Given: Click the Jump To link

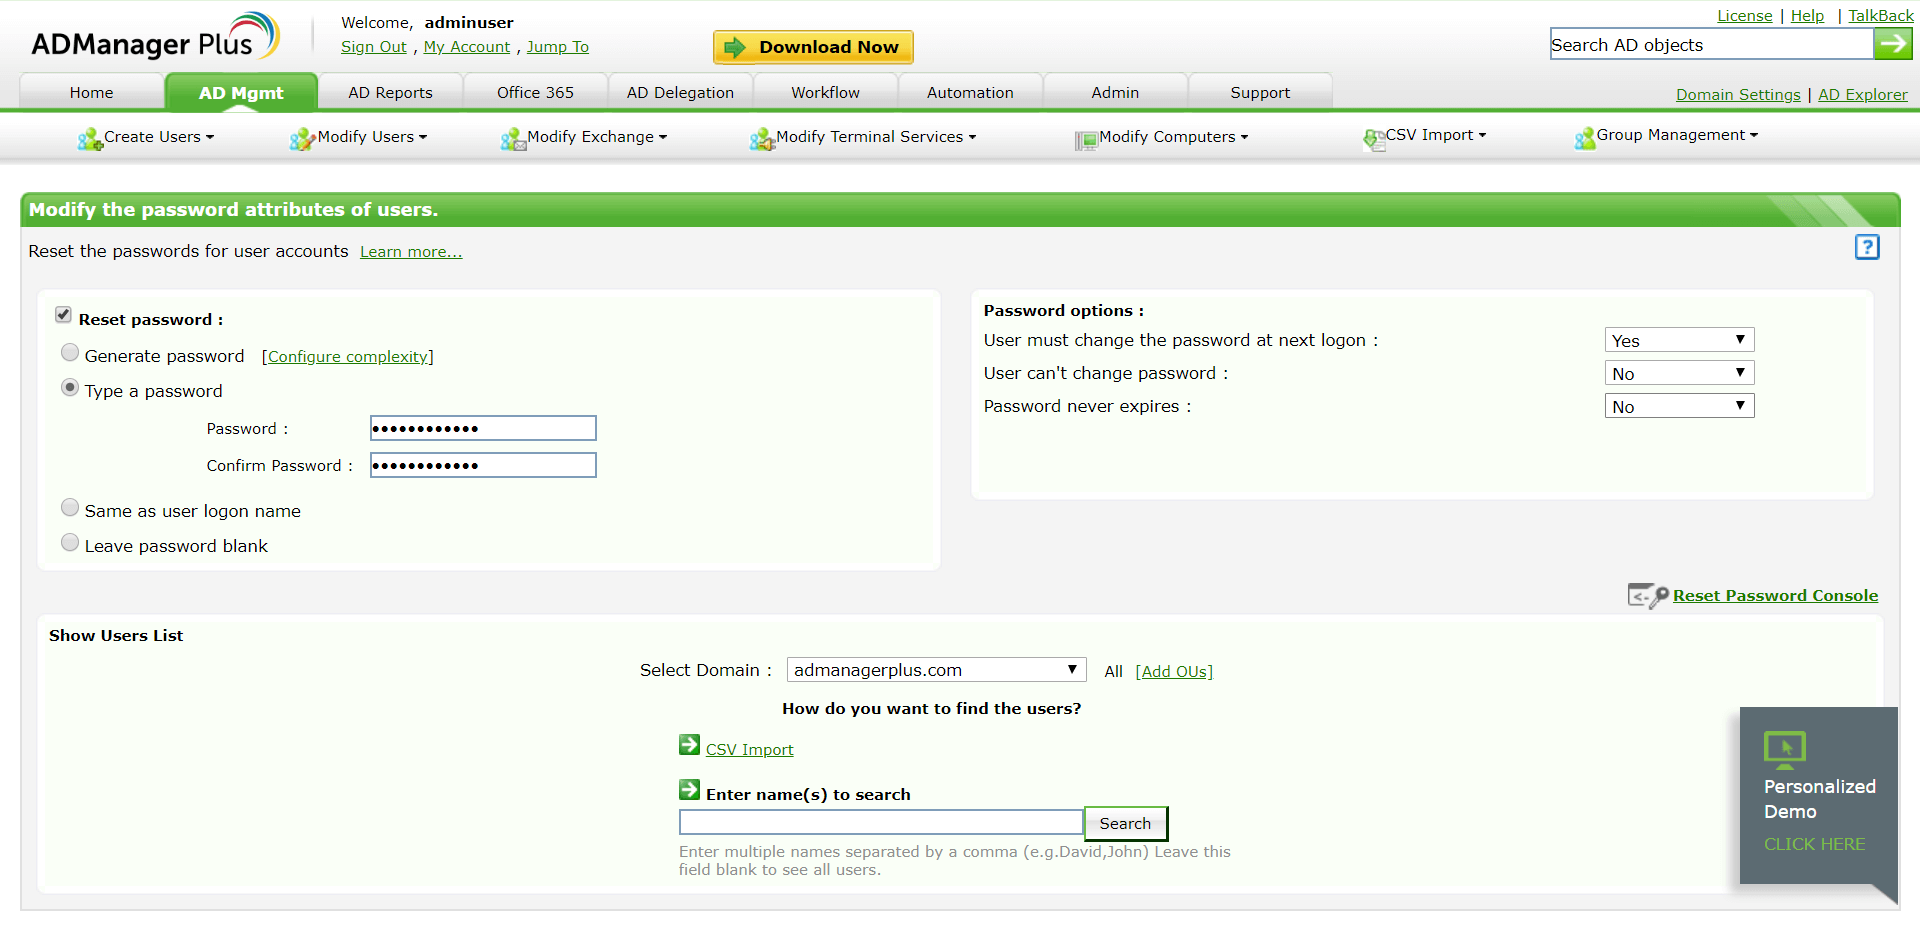Looking at the screenshot, I should [557, 47].
